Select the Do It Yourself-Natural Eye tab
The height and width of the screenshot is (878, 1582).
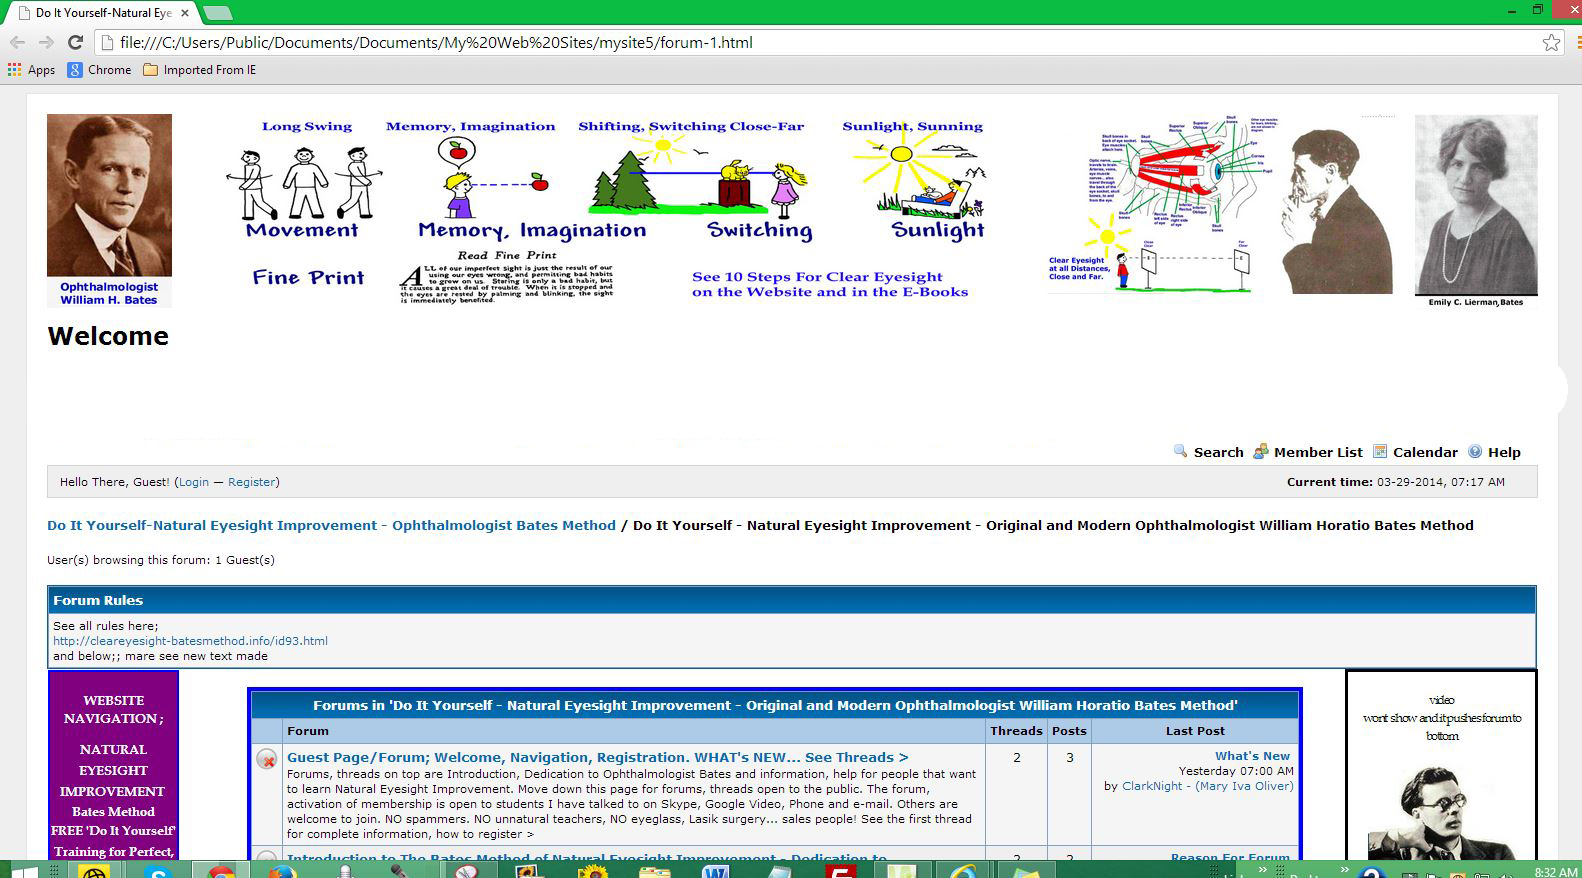coord(100,13)
